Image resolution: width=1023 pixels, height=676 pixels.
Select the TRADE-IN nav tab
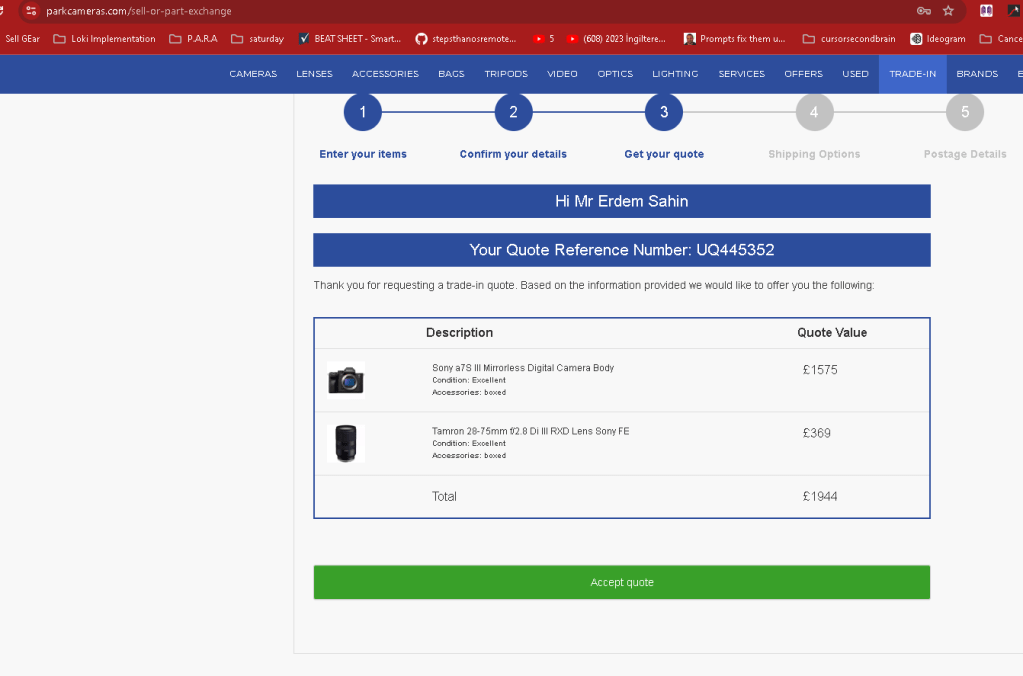tap(913, 74)
